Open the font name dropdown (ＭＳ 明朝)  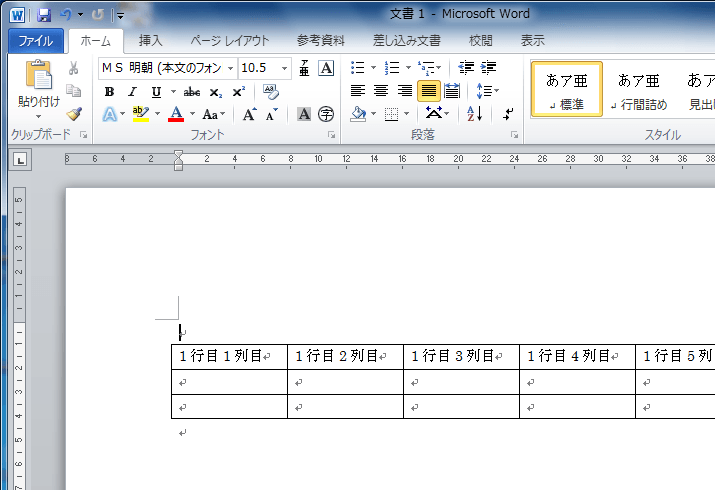point(231,68)
